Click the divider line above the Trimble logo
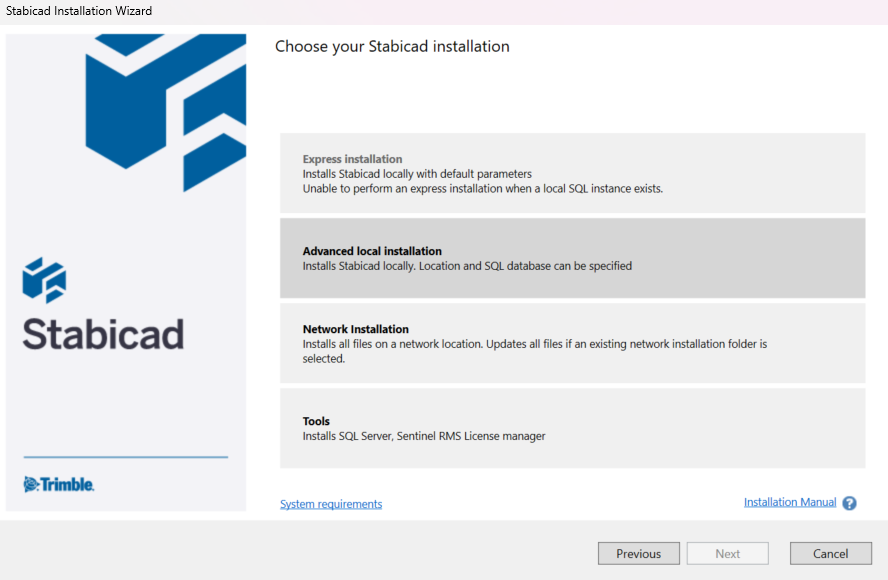Image resolution: width=888 pixels, height=580 pixels. 125,457
